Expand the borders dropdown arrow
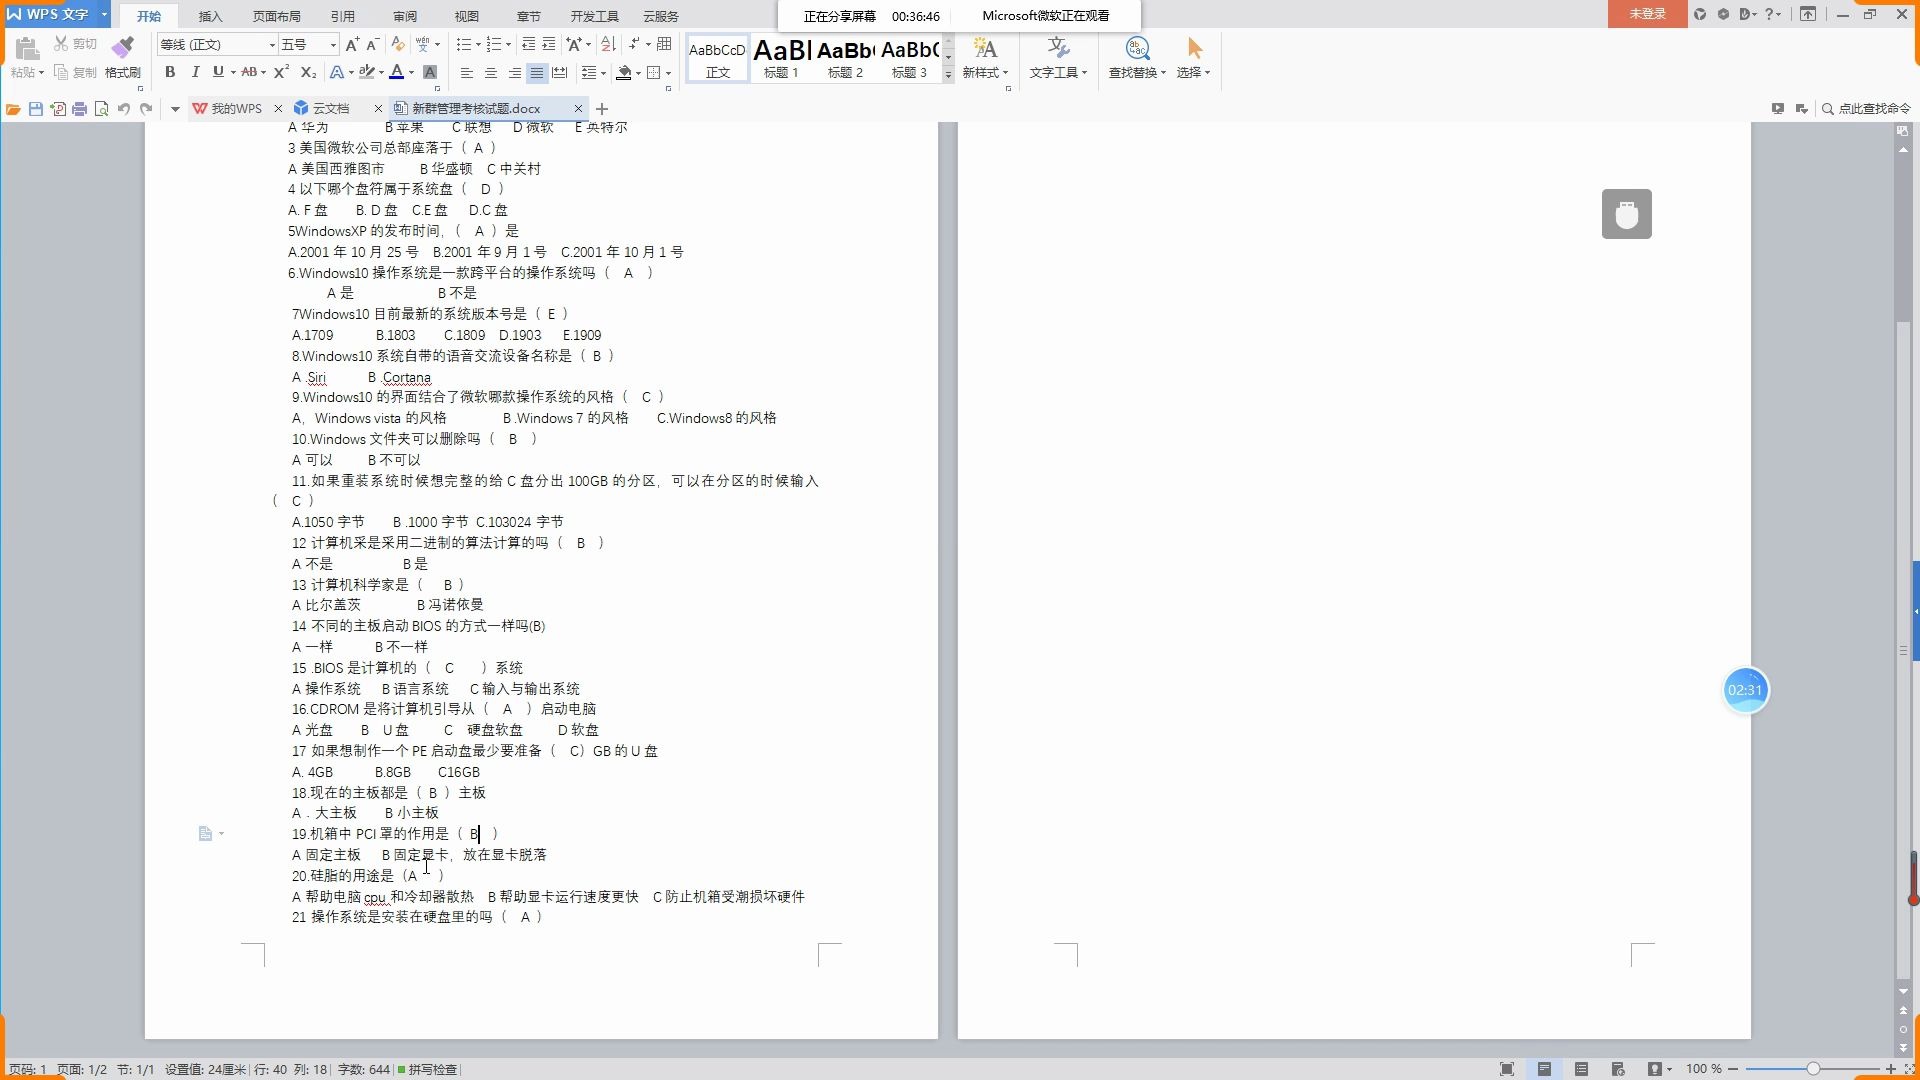 (x=668, y=73)
